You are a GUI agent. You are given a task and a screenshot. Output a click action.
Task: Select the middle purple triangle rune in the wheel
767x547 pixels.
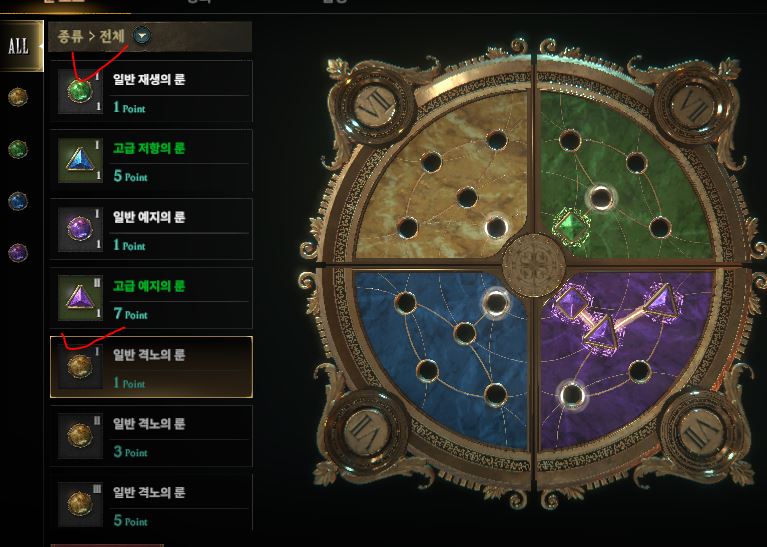coord(601,332)
